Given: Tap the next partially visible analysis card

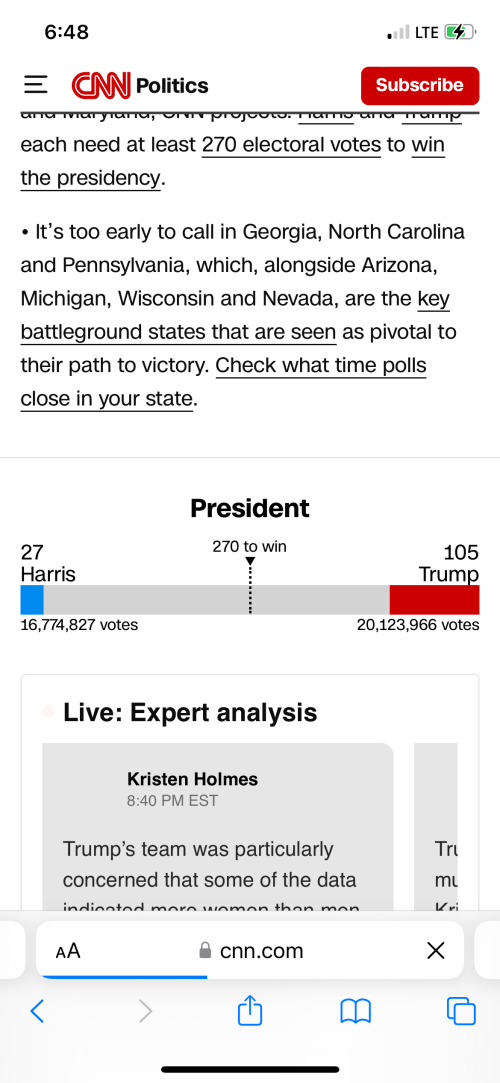Looking at the screenshot, I should [436, 827].
